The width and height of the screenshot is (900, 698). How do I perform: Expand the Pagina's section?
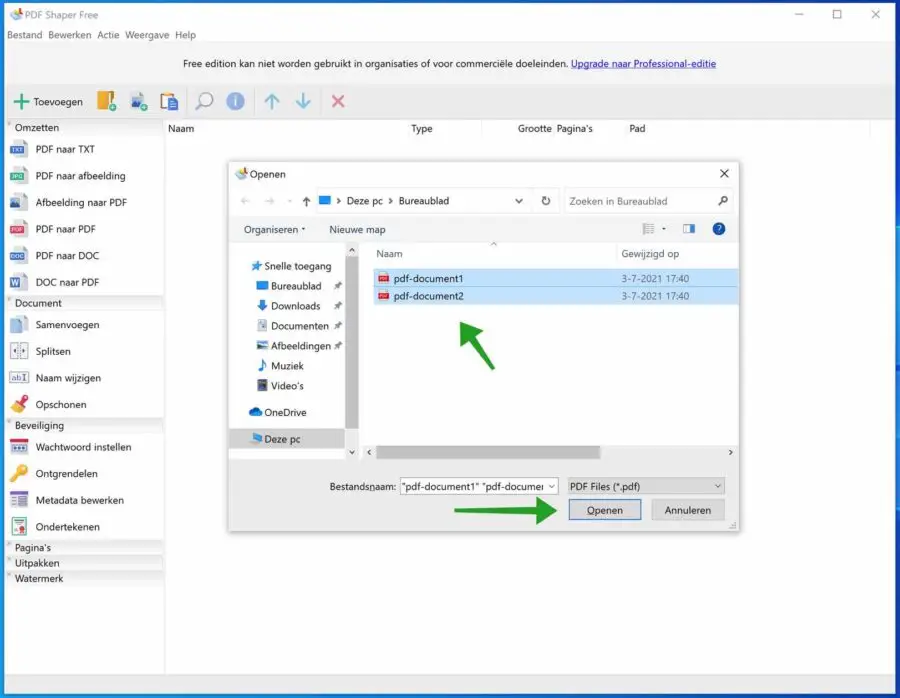coord(84,548)
